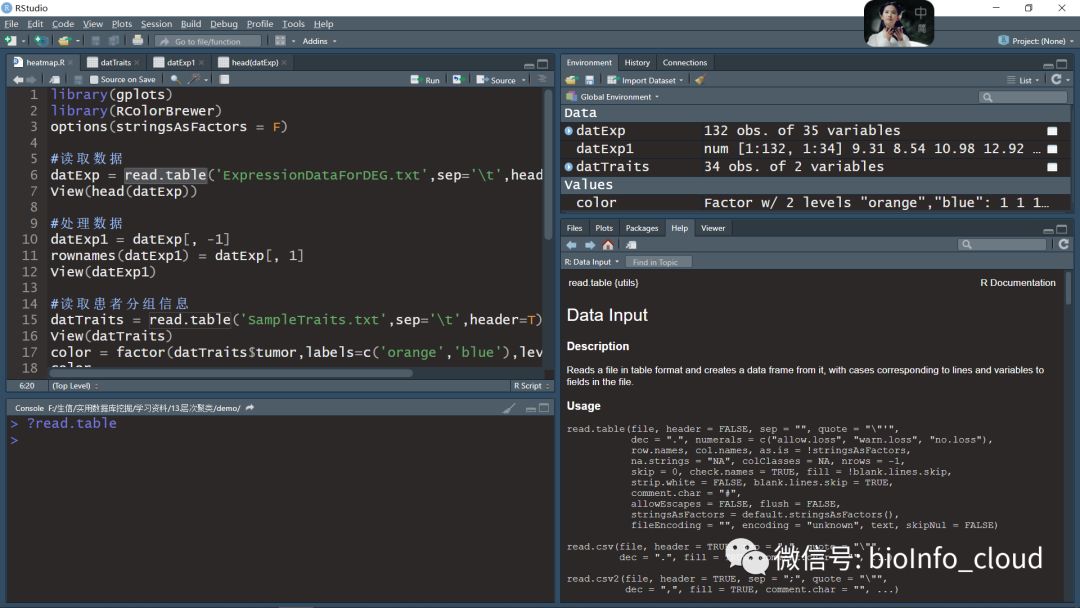Maximize the Console pane
Screen dimensions: 1080x608
[x=544, y=408]
